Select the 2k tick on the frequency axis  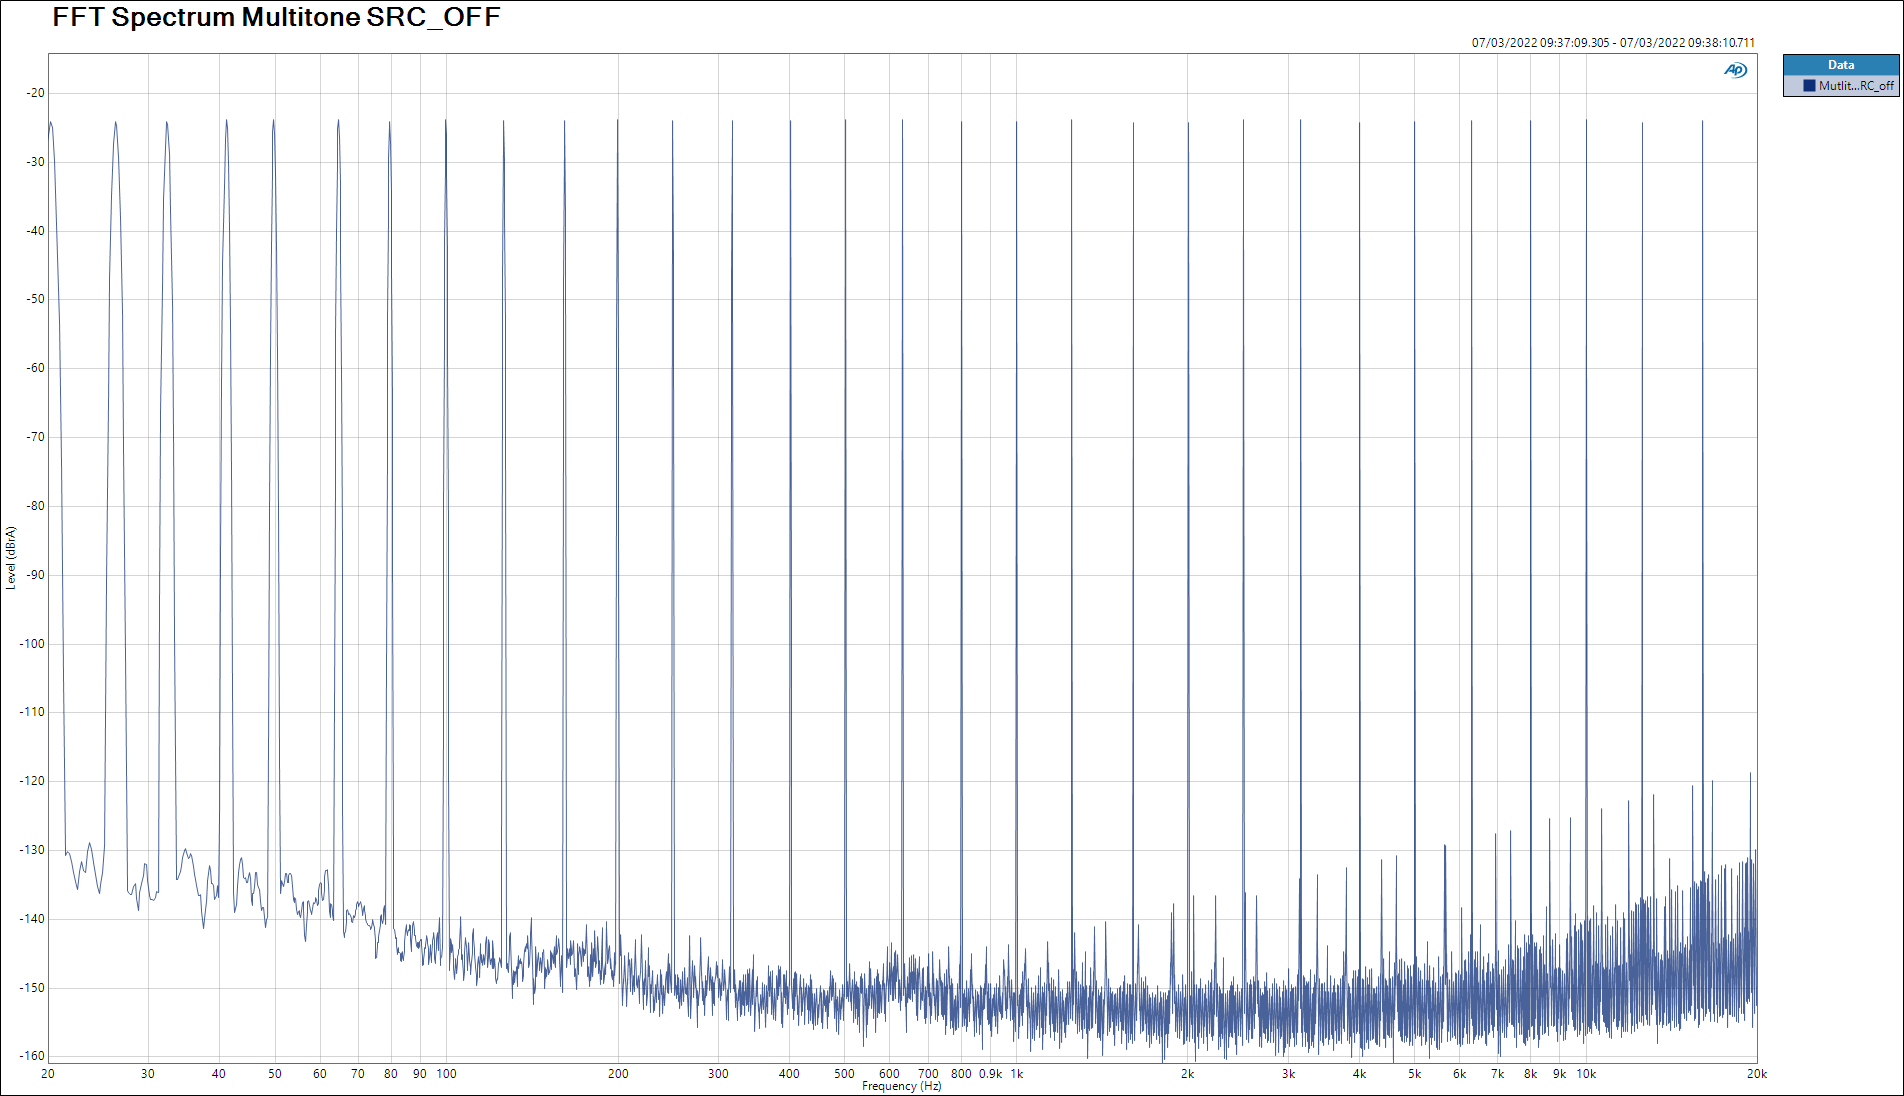(x=1187, y=1074)
